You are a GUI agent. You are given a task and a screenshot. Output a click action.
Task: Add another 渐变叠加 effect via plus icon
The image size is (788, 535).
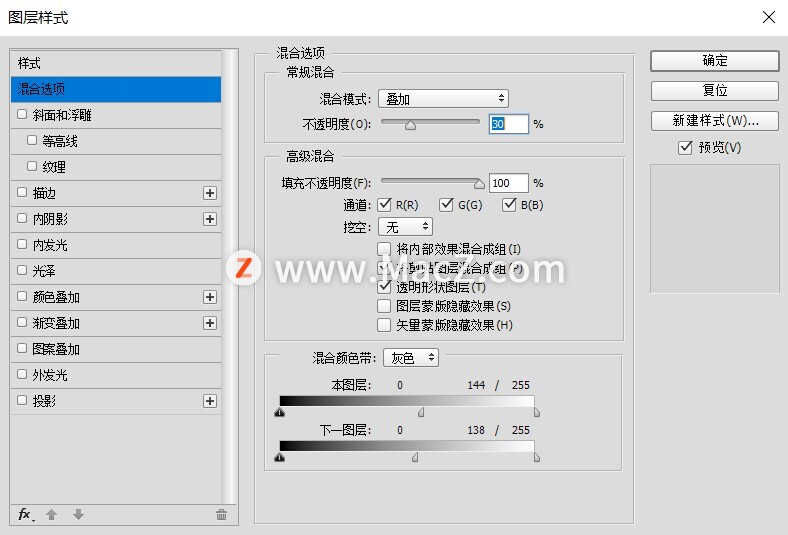coord(210,323)
